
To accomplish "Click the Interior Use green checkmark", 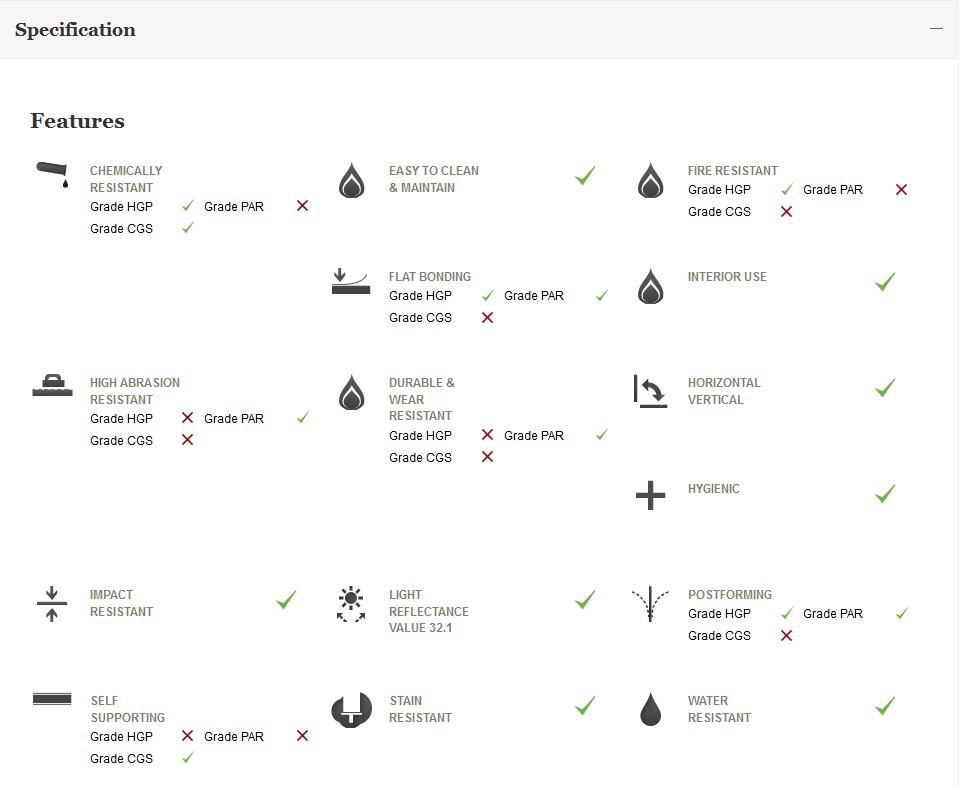I will (884, 282).
